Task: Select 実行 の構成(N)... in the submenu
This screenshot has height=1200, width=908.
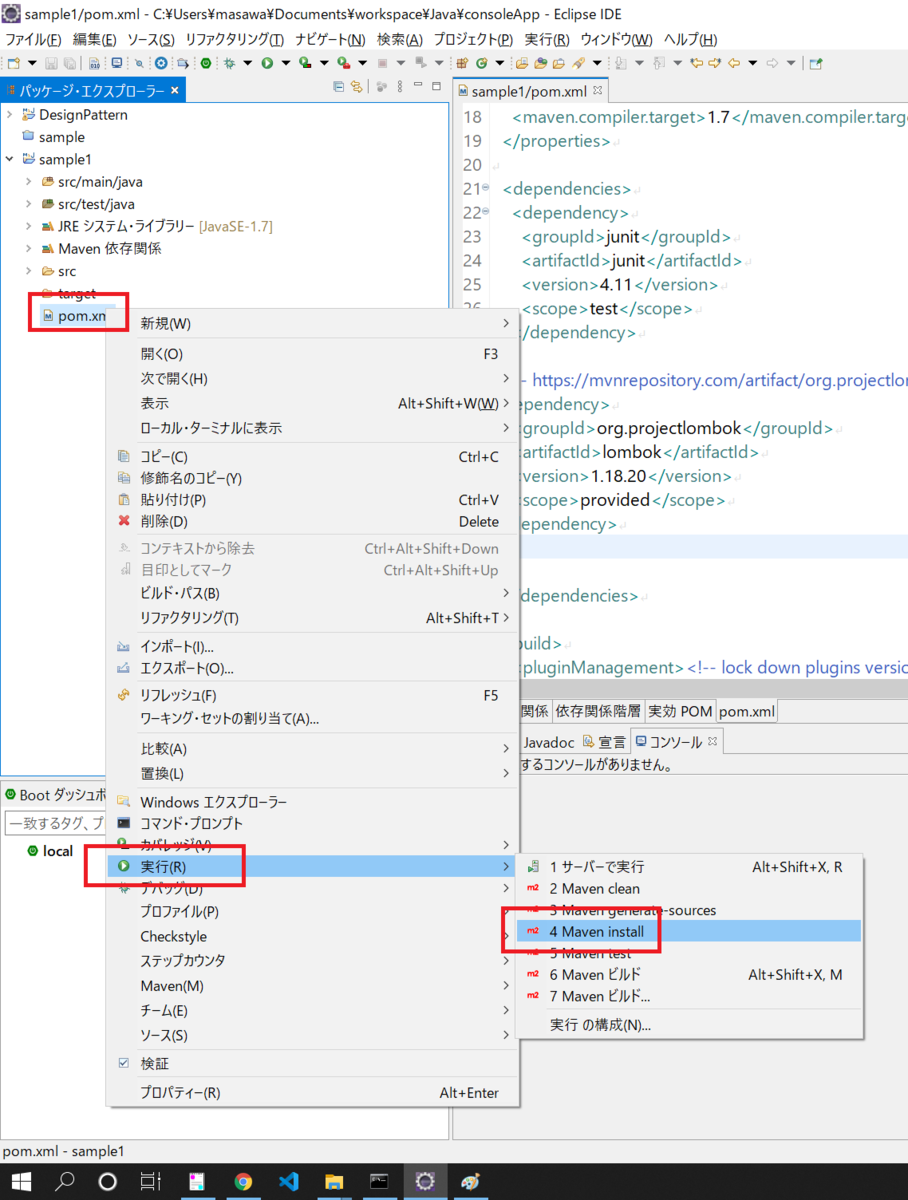Action: pos(688,1025)
